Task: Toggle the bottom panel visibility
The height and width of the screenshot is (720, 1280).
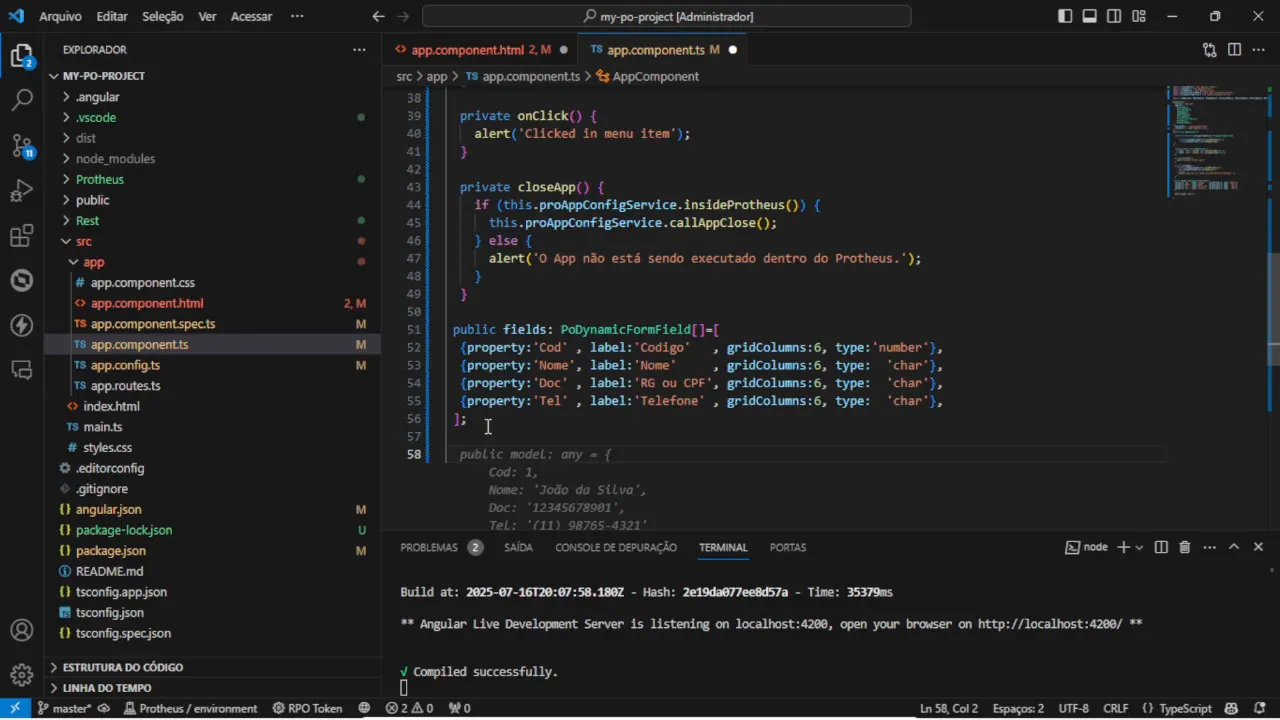Action: (1089, 16)
